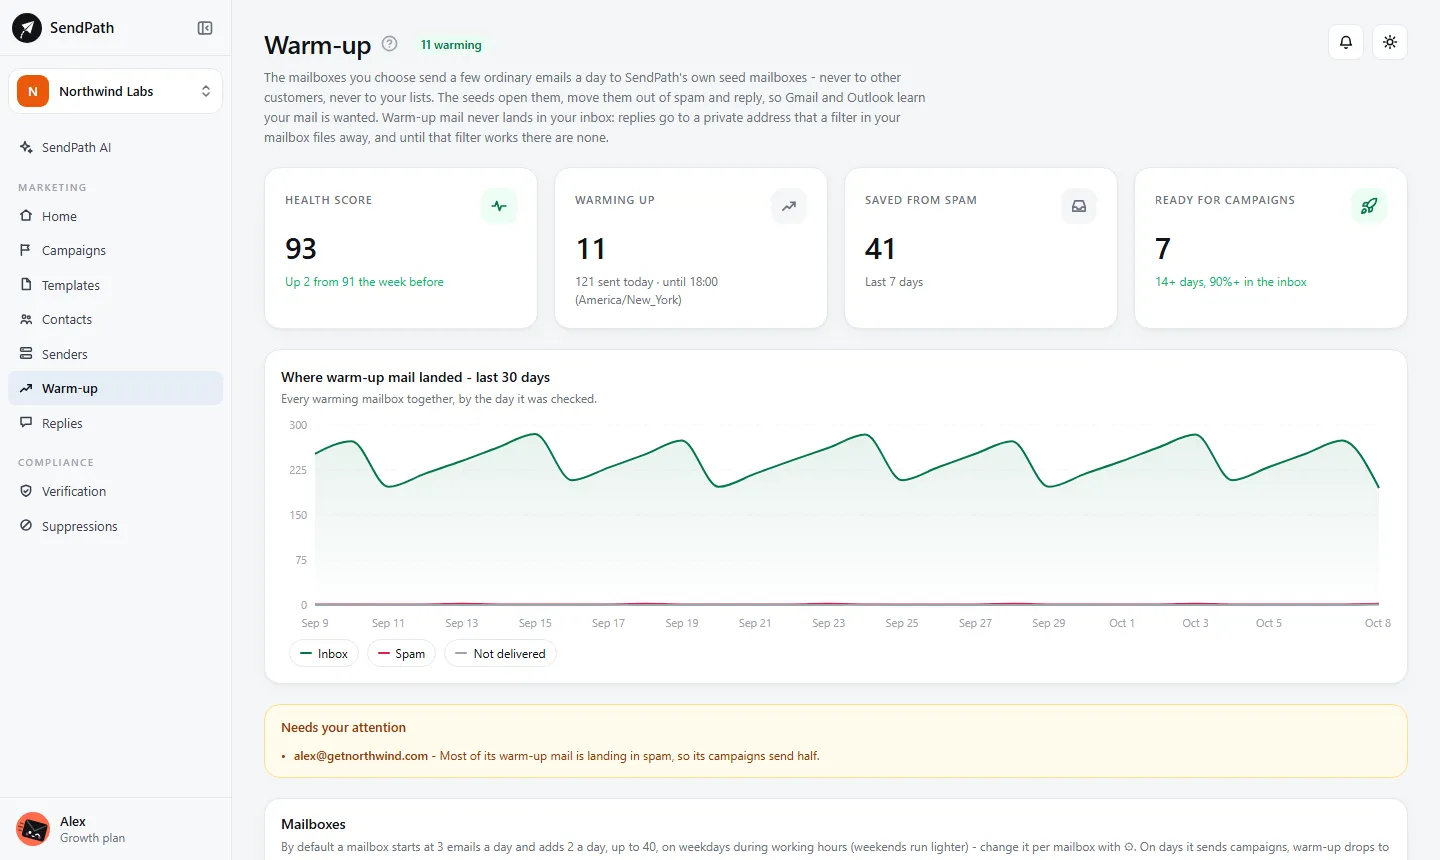The image size is (1440, 860).
Task: Click the "Sep 19" chart axis label
Action: tap(682, 623)
